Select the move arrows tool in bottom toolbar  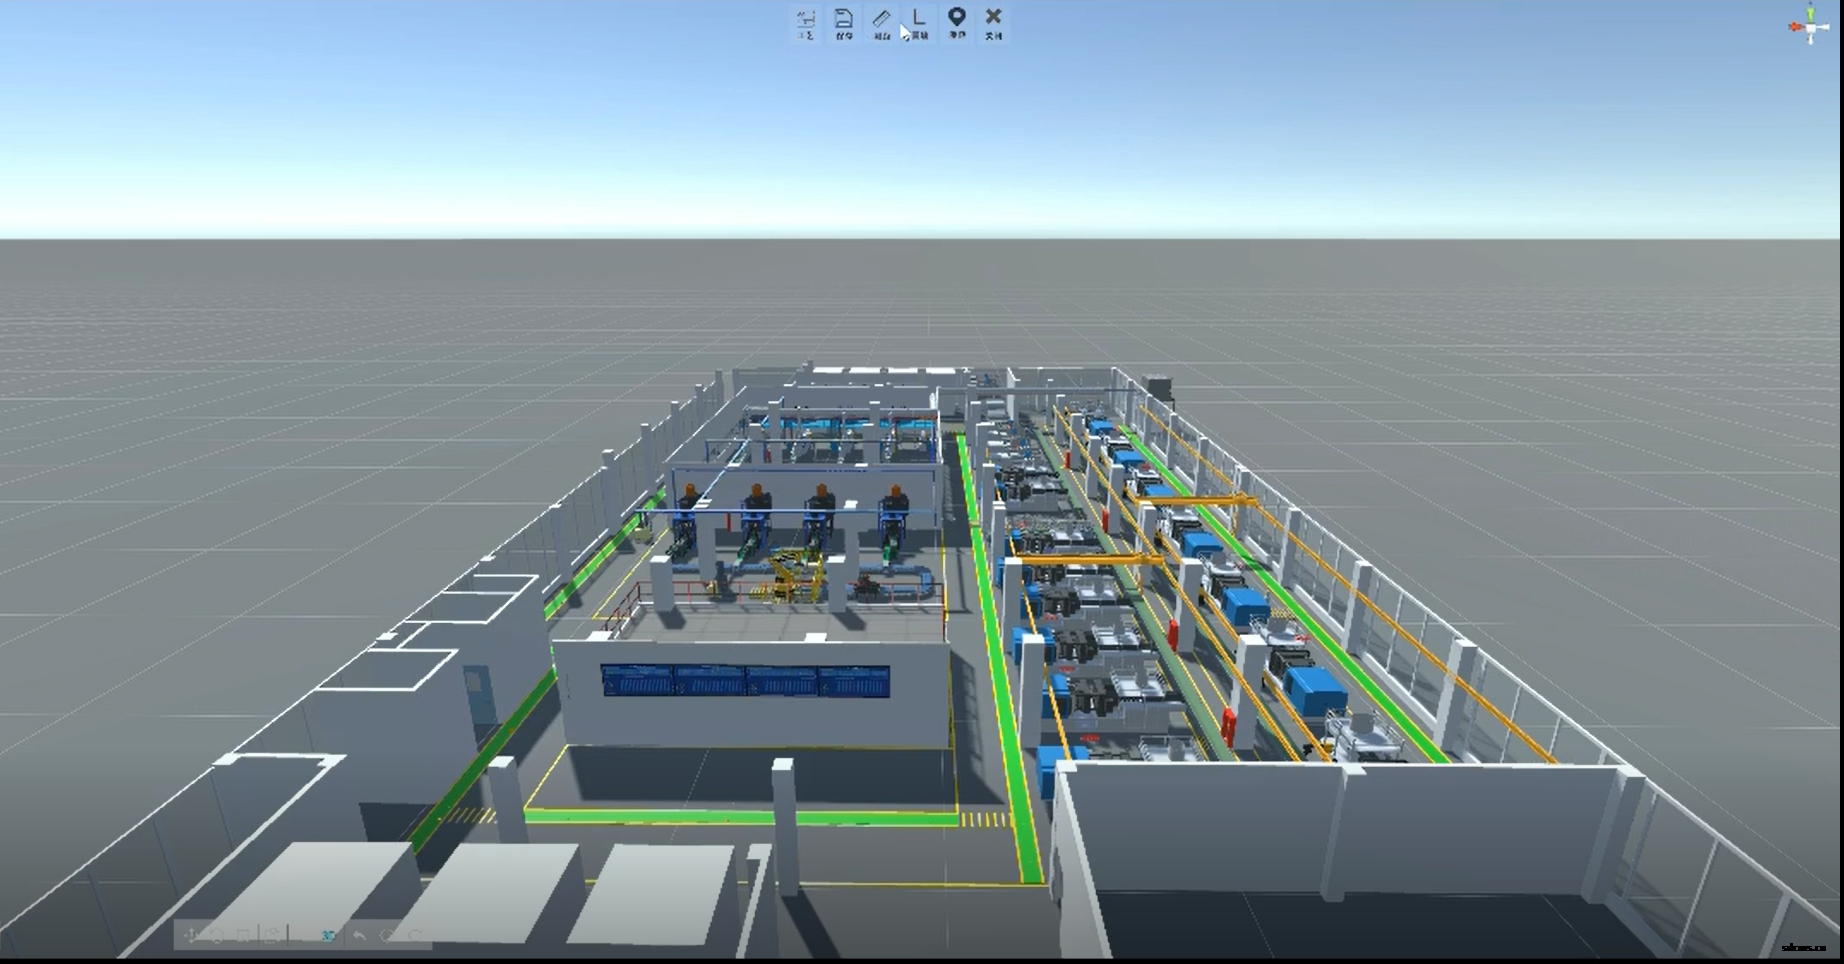(191, 936)
